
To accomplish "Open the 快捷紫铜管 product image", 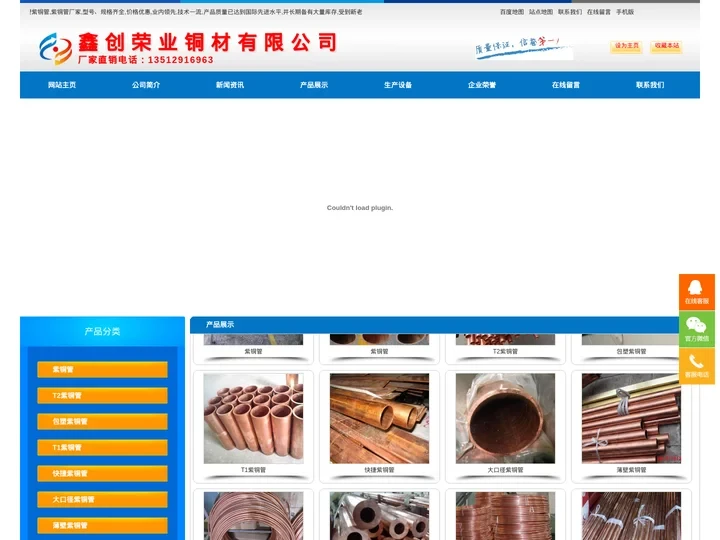I will [x=379, y=418].
